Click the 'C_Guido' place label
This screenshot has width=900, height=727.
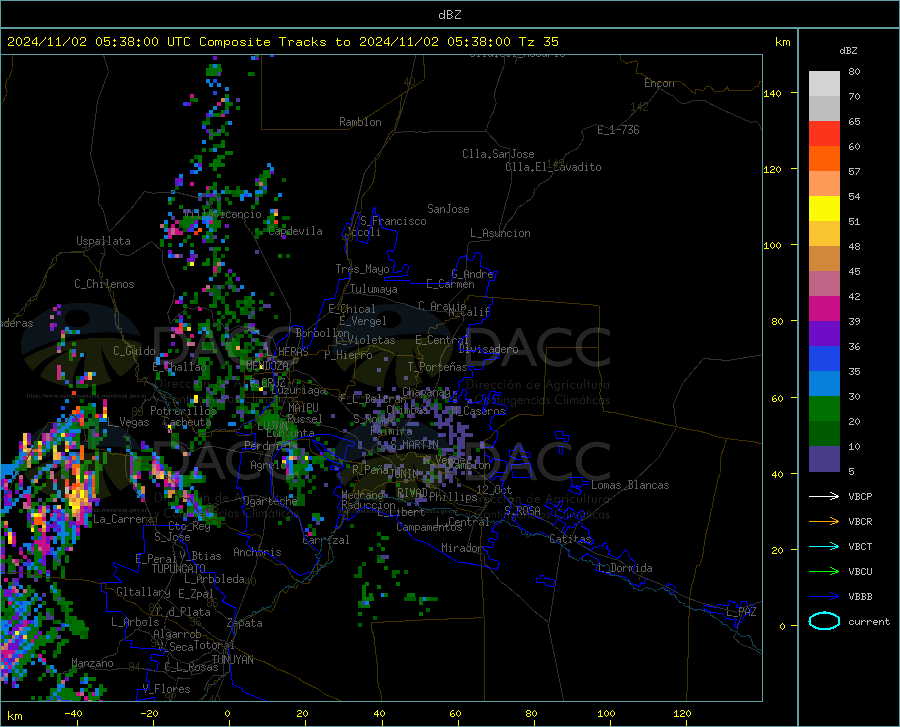point(134,351)
